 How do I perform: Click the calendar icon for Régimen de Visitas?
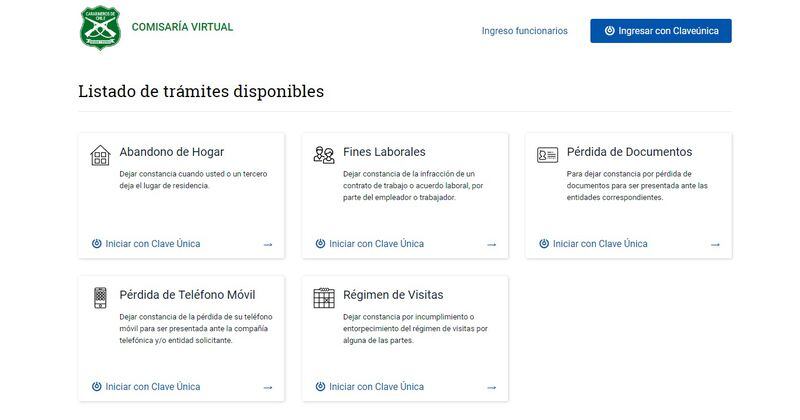tap(324, 298)
